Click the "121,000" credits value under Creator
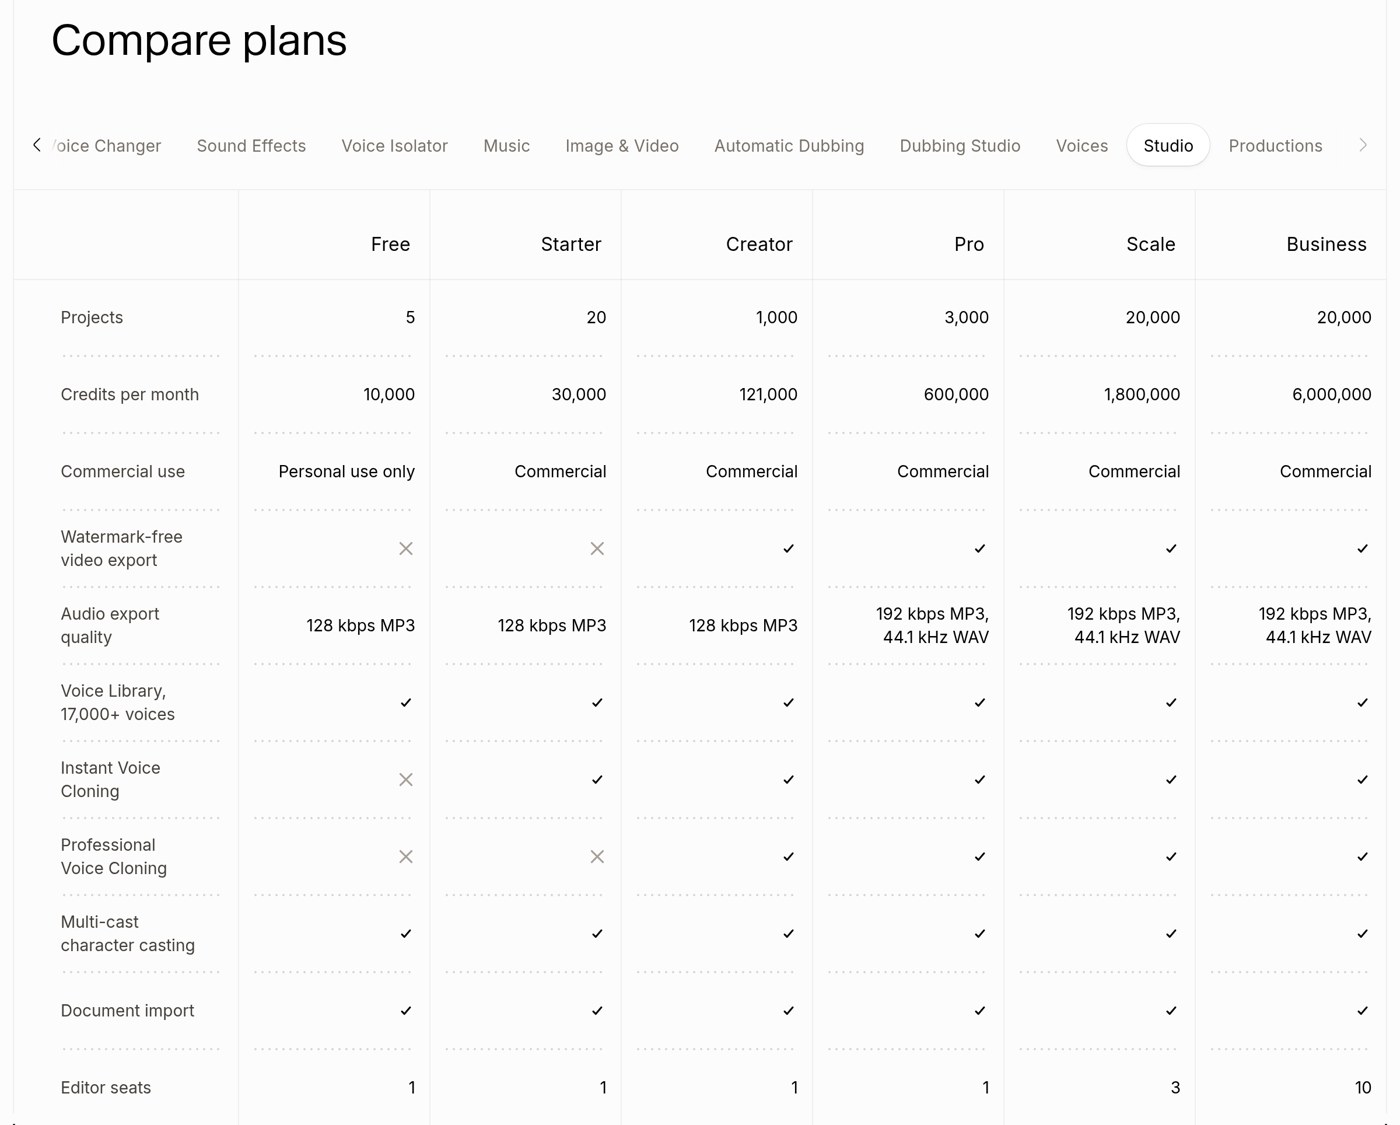The width and height of the screenshot is (1400, 1125). click(x=768, y=395)
